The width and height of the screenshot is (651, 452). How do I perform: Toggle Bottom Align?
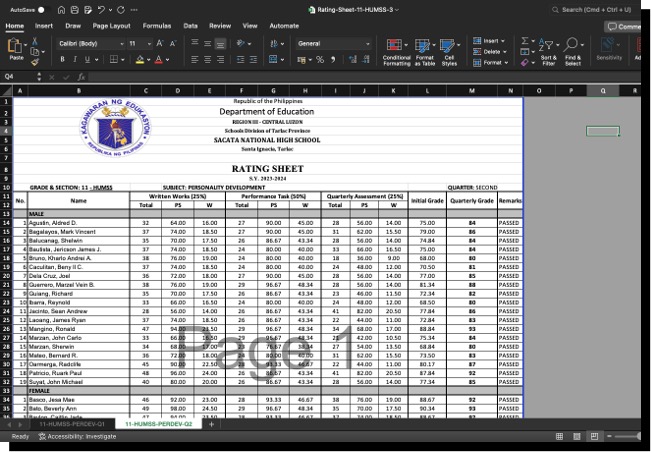(x=220, y=43)
